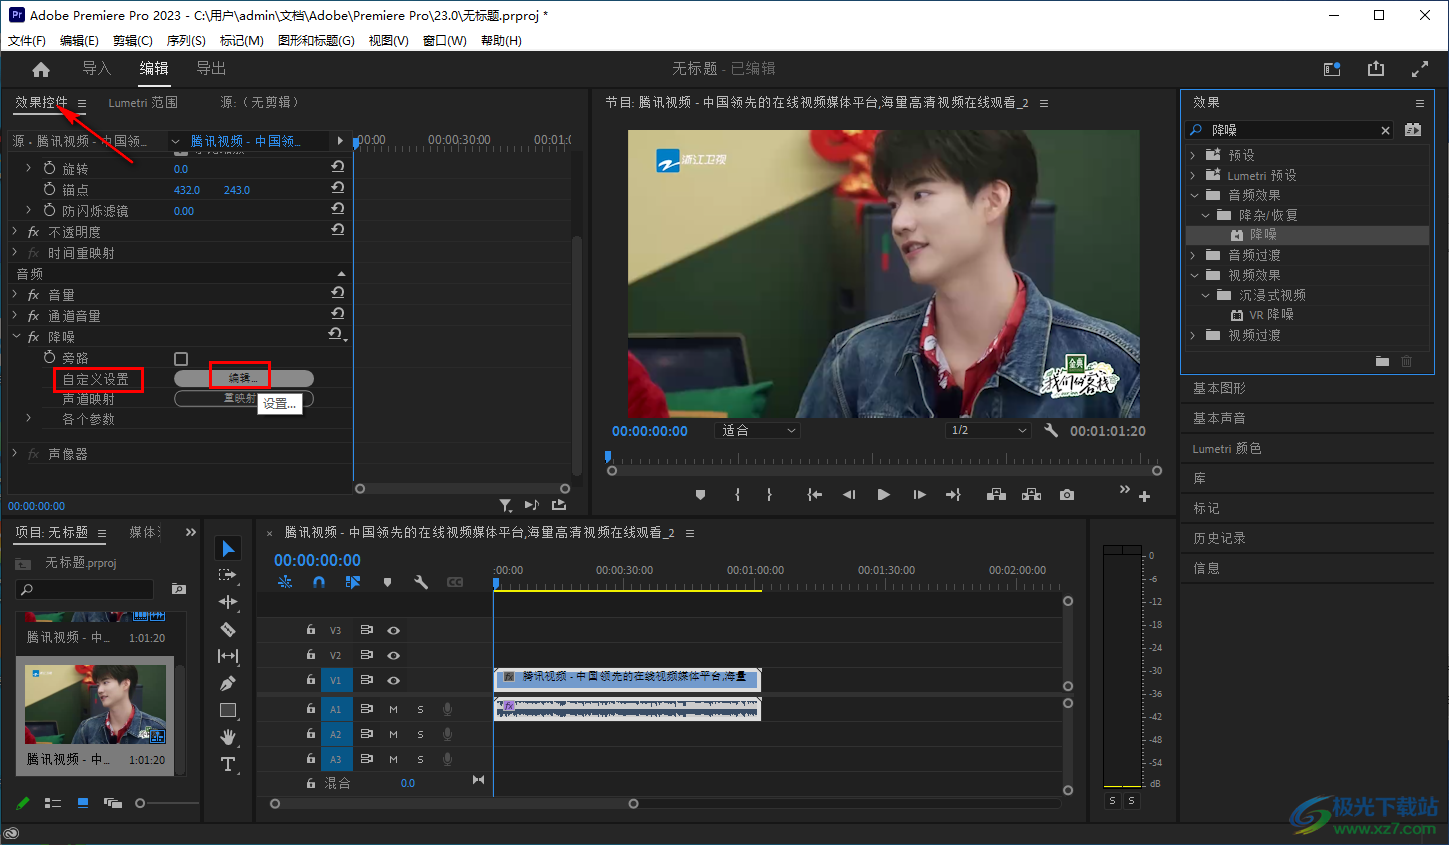This screenshot has width=1449, height=845.
Task: Open the 适合 zoom level dropdown
Action: [x=760, y=430]
